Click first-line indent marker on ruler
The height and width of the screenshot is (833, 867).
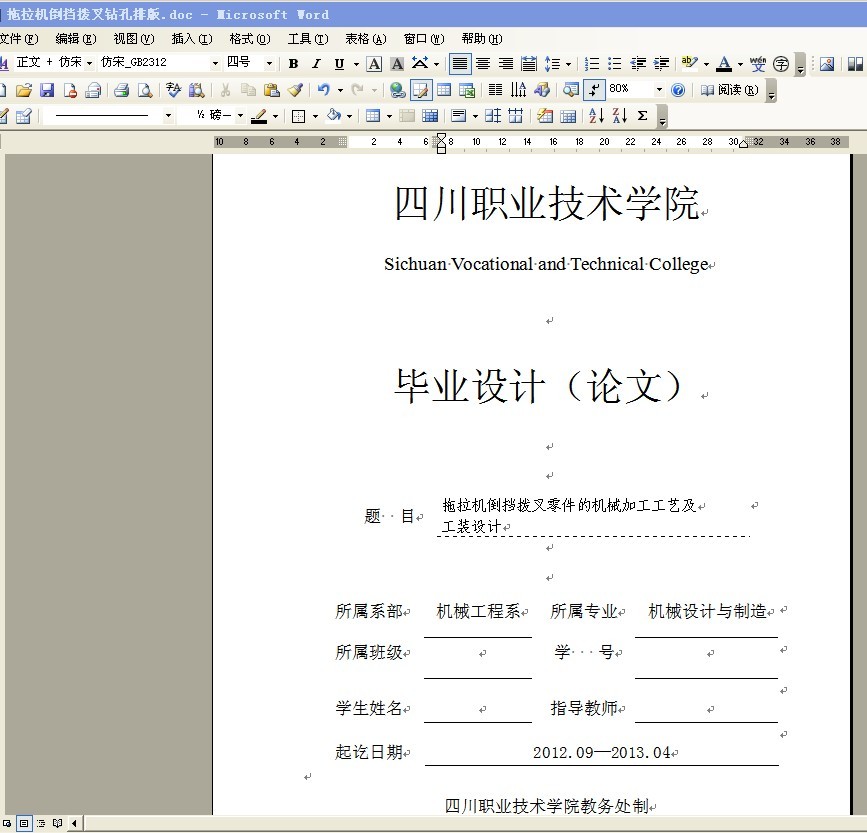(x=441, y=137)
